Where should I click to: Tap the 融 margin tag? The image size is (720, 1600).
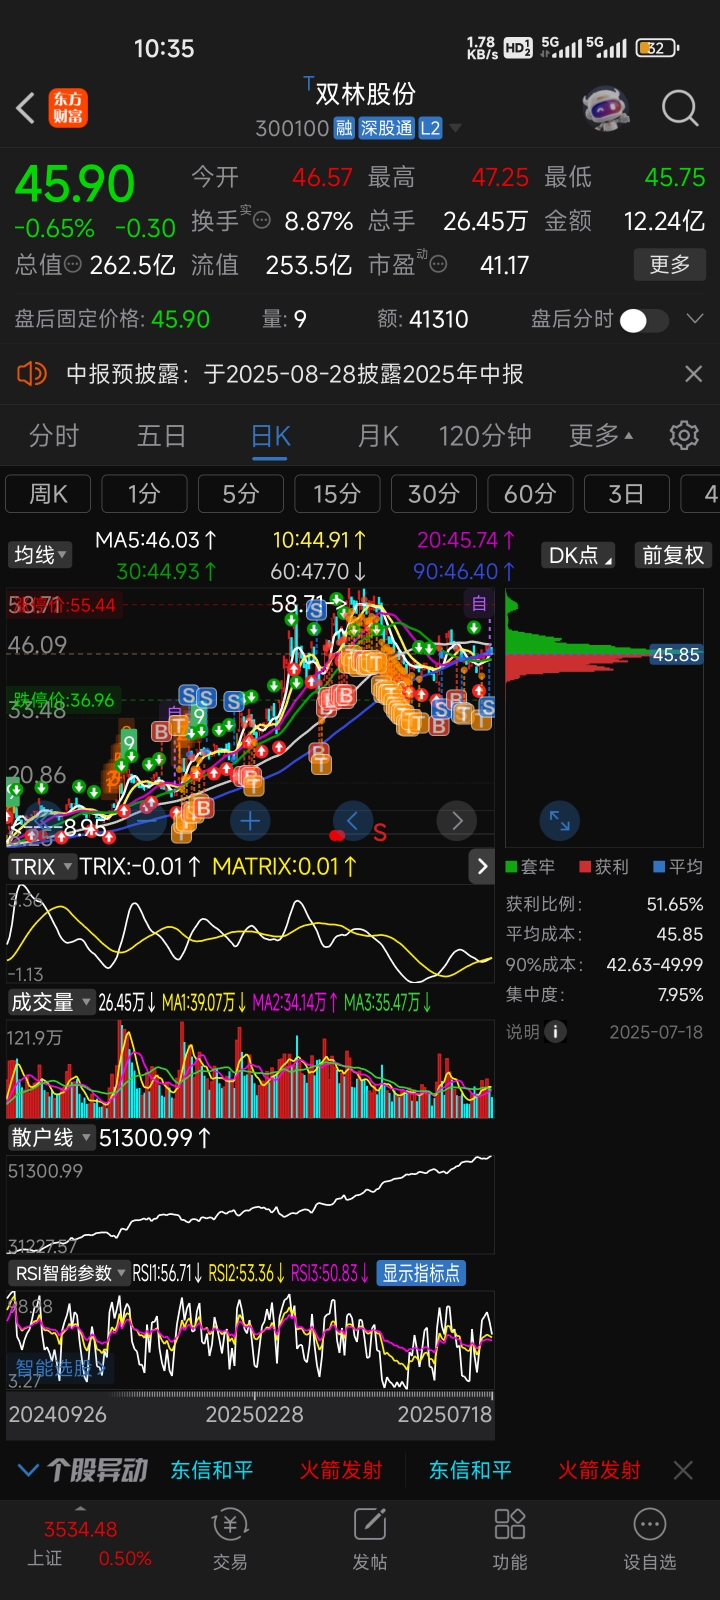coord(344,128)
